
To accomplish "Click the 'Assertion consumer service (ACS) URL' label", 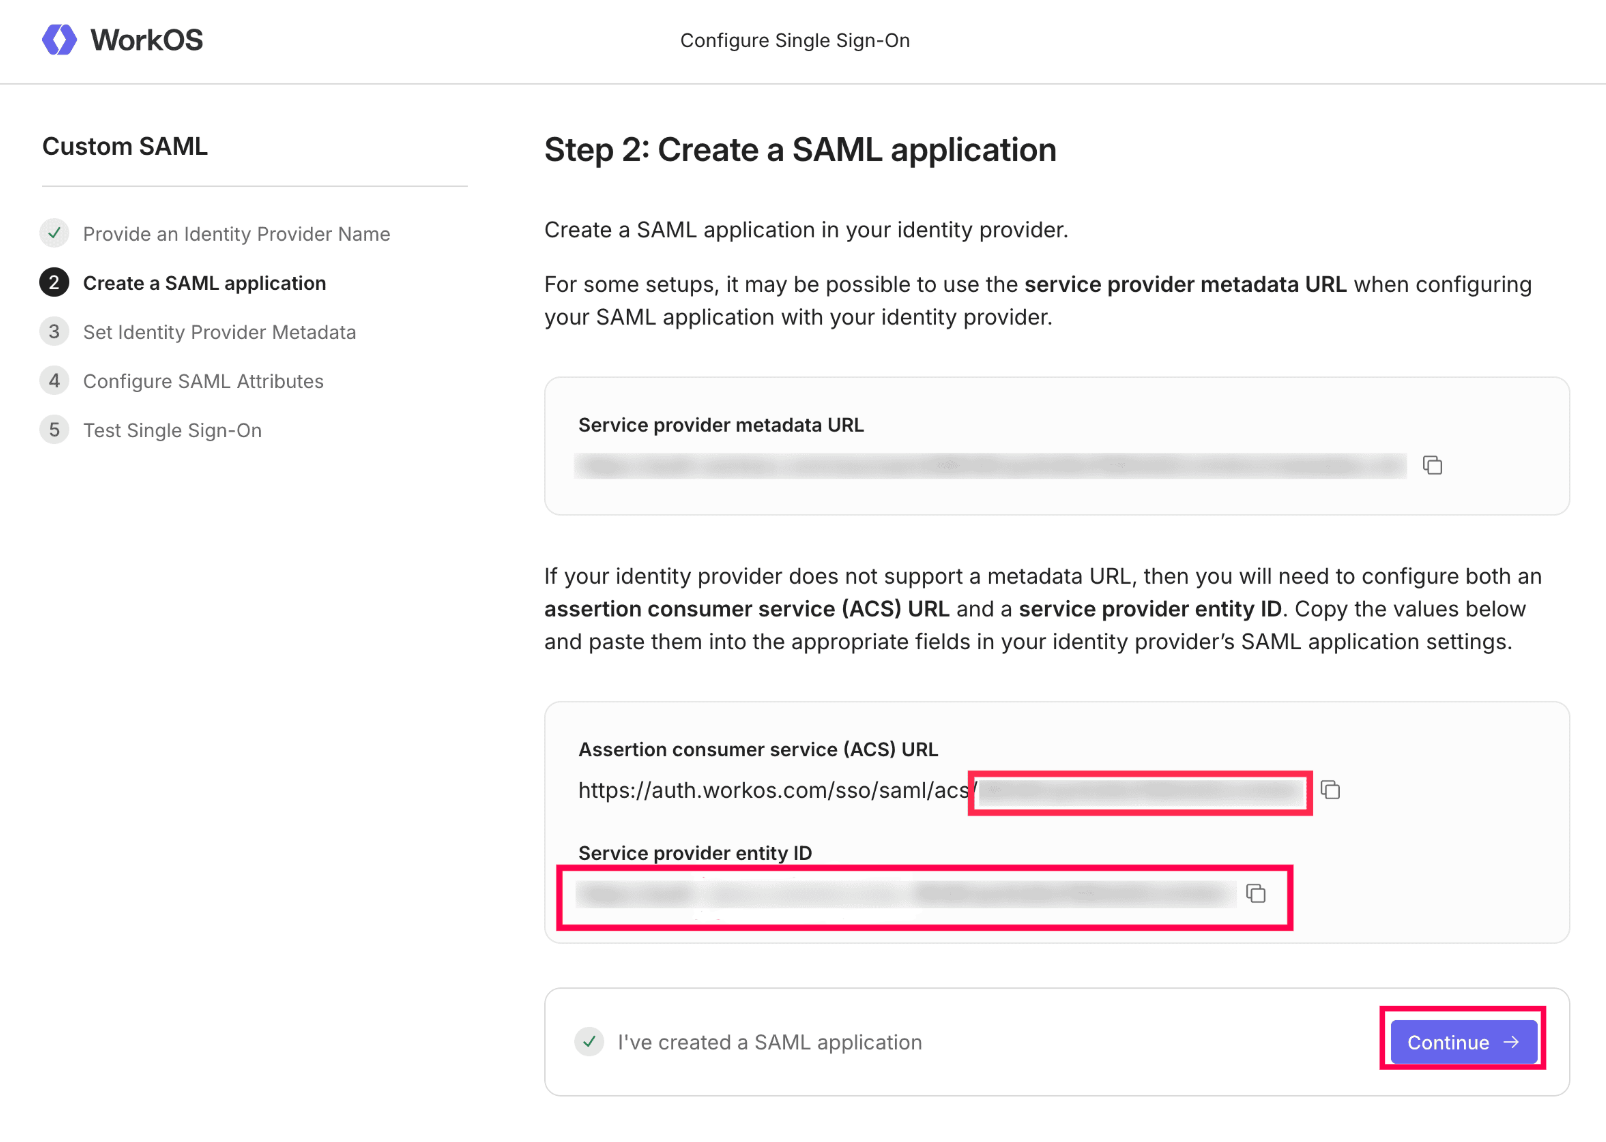I will [x=758, y=749].
